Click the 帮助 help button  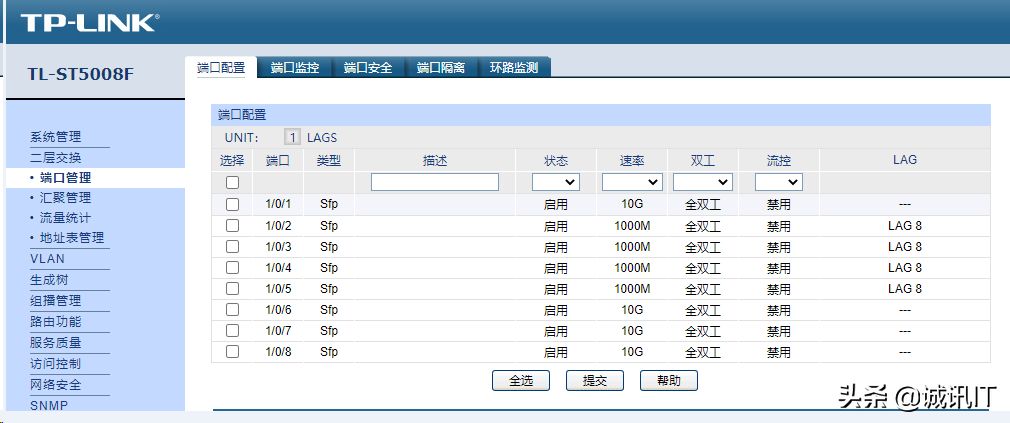668,380
